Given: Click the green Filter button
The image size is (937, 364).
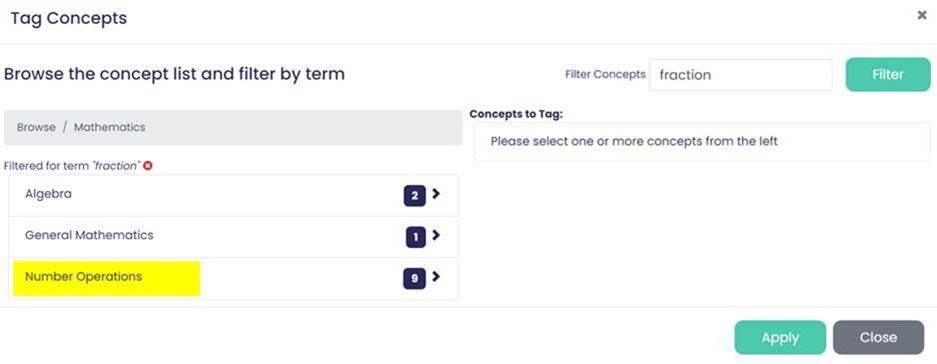Looking at the screenshot, I should tap(888, 75).
